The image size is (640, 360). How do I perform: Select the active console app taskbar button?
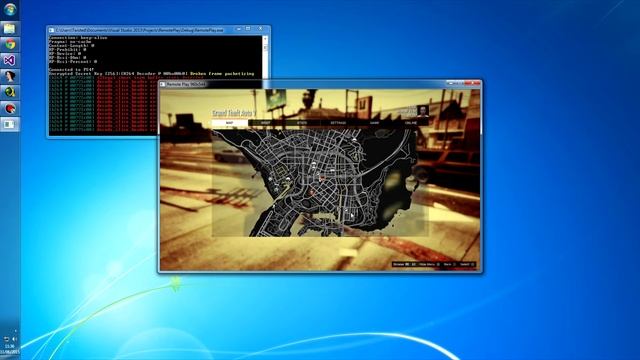coord(10,124)
